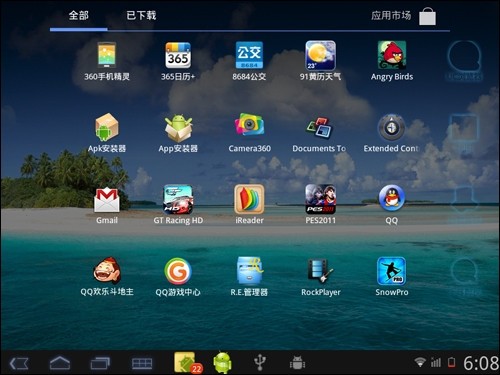Viewport: 500px width, 375px height.
Task: Open the 360手机精灵 app
Action: pyautogui.click(x=107, y=62)
